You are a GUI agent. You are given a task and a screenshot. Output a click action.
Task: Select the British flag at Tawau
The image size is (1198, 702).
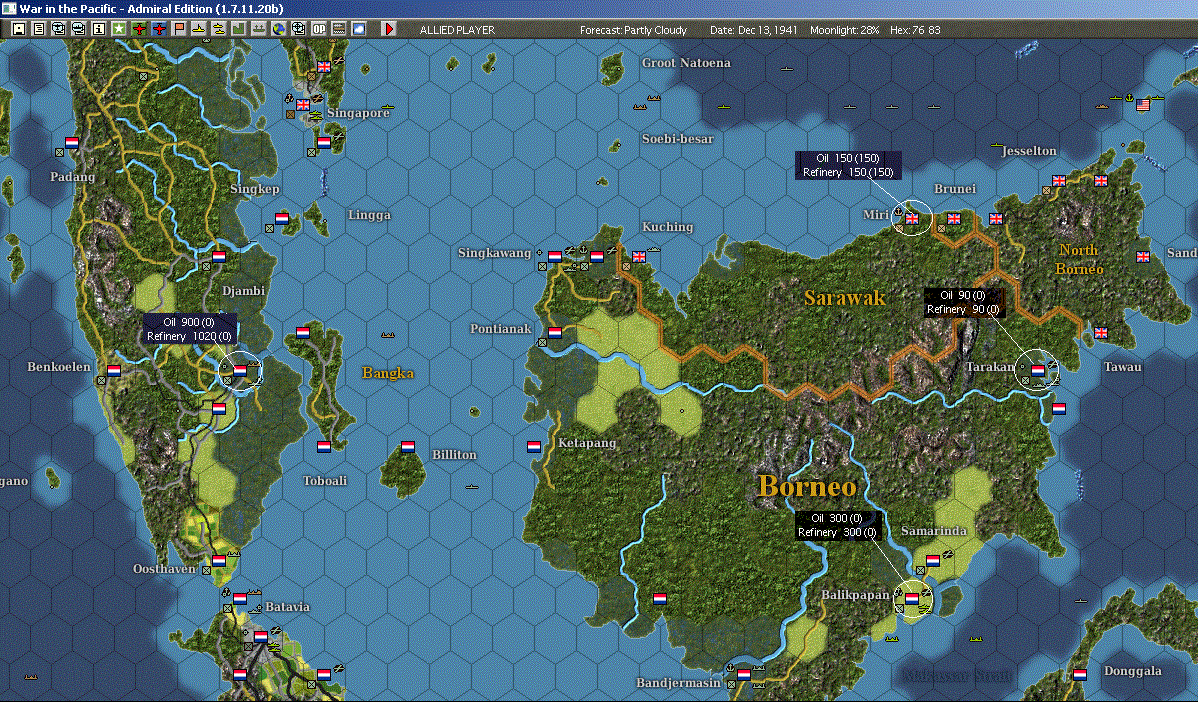pyautogui.click(x=1101, y=332)
